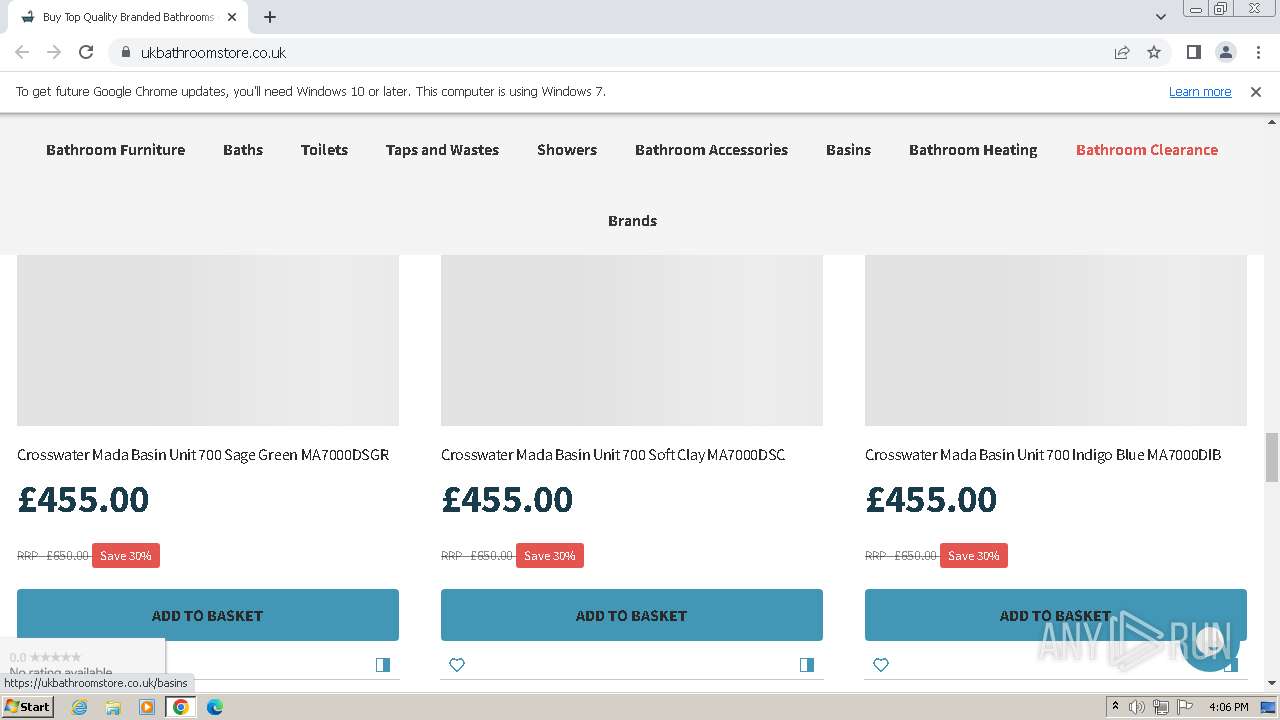The image size is (1280, 720).
Task: Open the Taps and Wastes category
Action: click(442, 150)
